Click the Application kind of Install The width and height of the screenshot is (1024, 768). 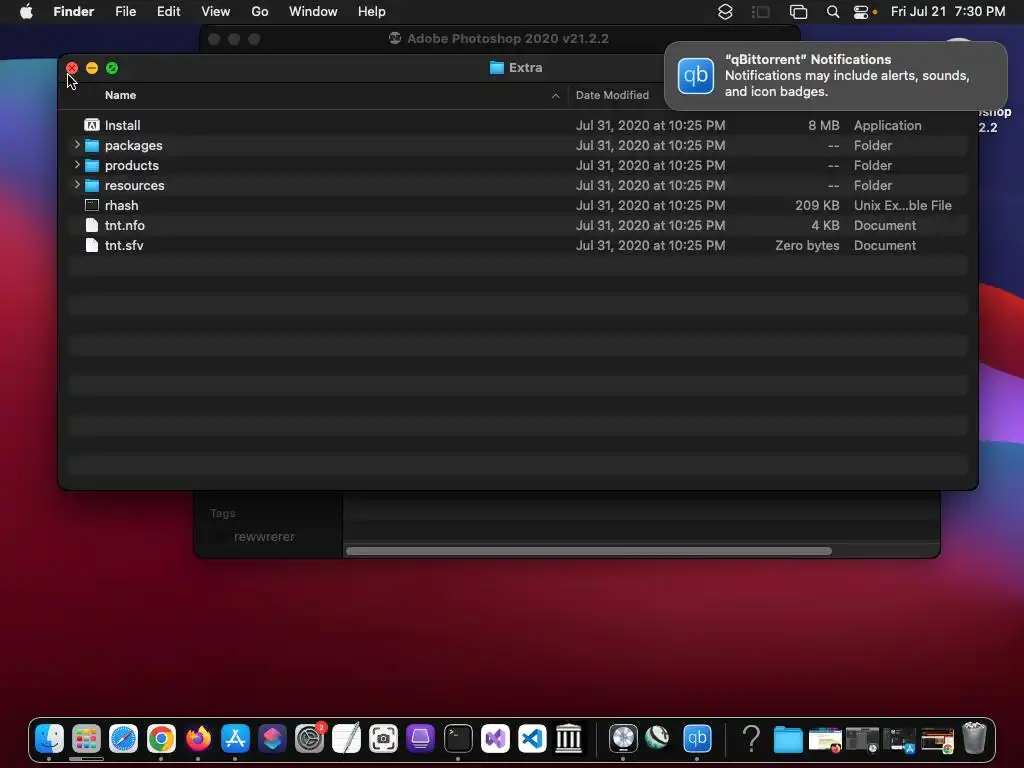888,125
